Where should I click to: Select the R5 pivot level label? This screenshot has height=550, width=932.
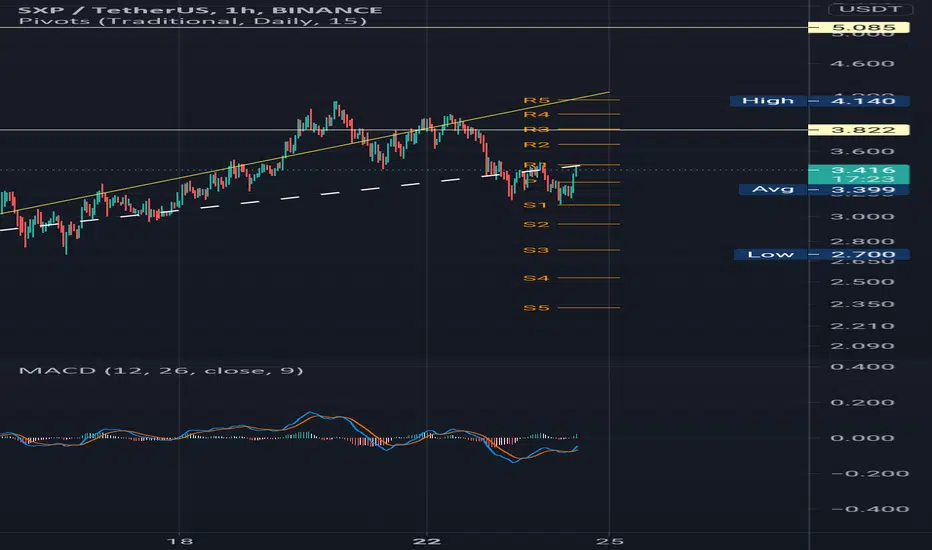click(536, 100)
